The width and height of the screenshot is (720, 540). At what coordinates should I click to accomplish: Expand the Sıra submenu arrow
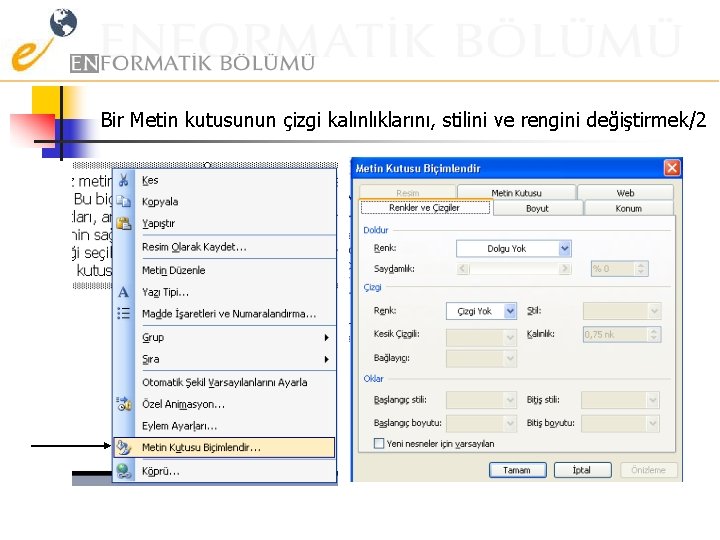(x=326, y=359)
